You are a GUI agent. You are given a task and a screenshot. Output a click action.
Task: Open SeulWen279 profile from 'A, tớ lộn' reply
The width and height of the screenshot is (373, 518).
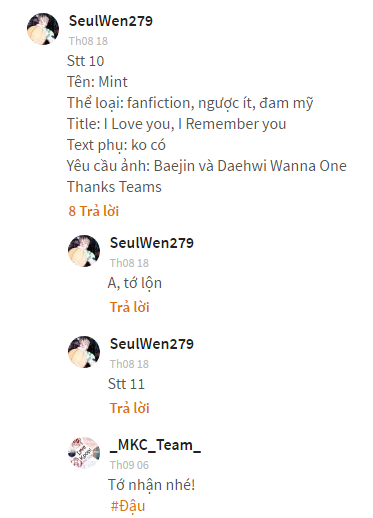click(x=152, y=243)
